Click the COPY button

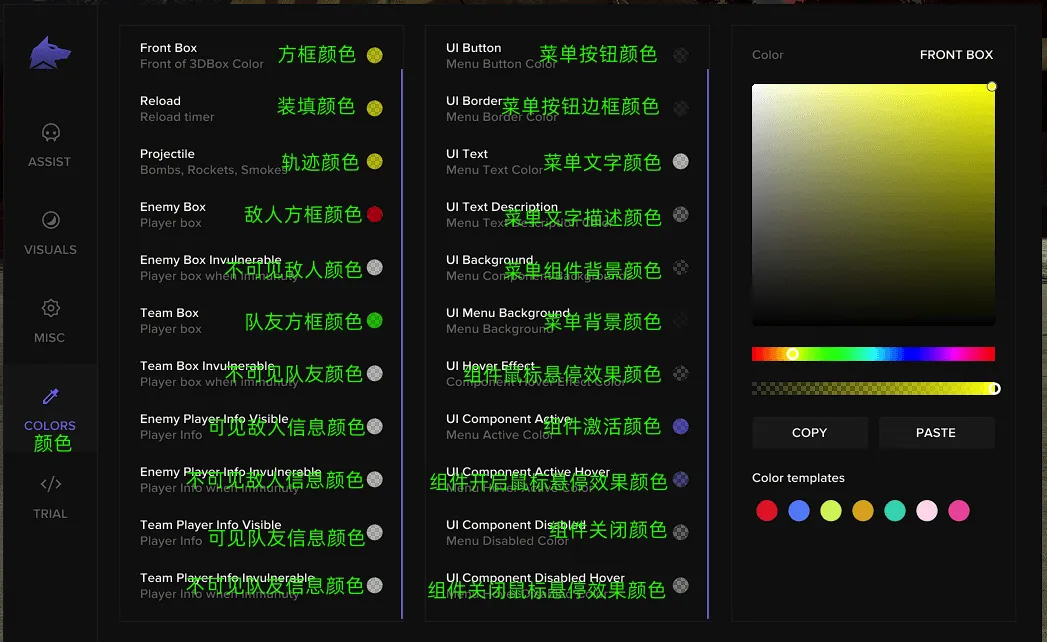coord(809,432)
